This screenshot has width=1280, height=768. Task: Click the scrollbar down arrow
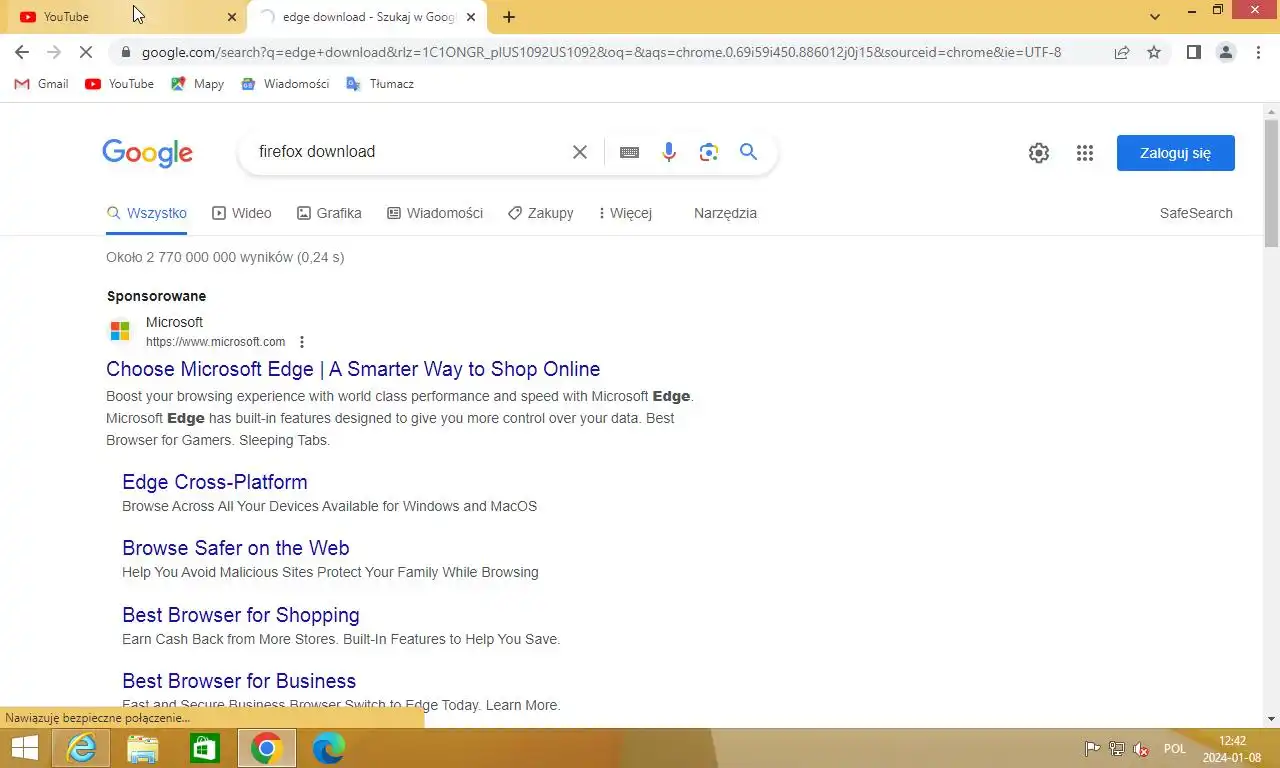tap(1271, 719)
